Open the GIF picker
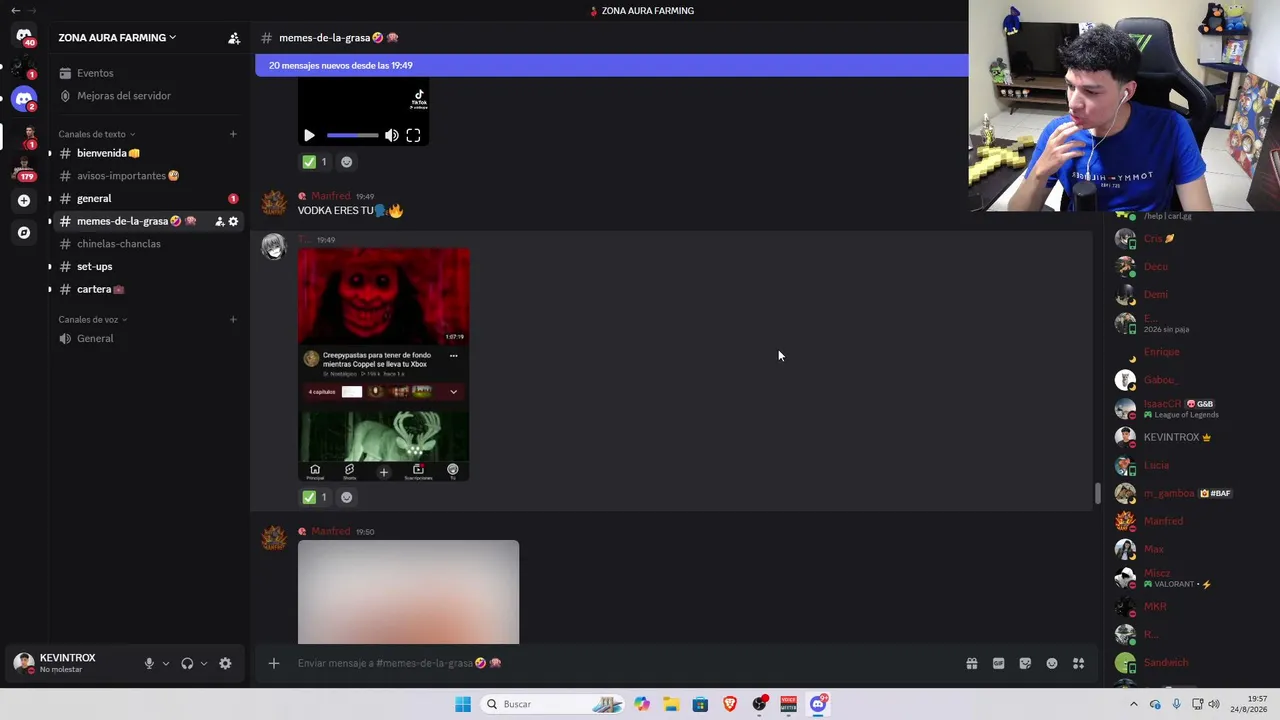Viewport: 1280px width, 720px height. pyautogui.click(x=998, y=663)
